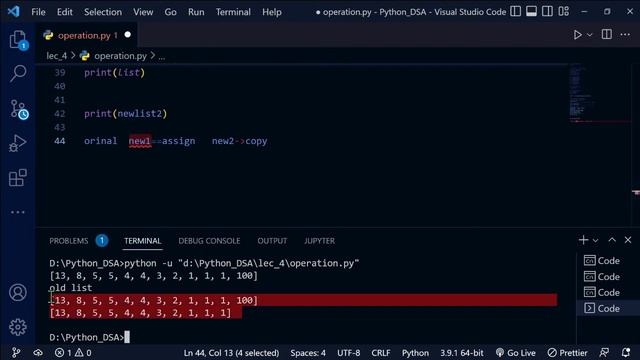
Task: Open the File menu
Action: click(38, 12)
